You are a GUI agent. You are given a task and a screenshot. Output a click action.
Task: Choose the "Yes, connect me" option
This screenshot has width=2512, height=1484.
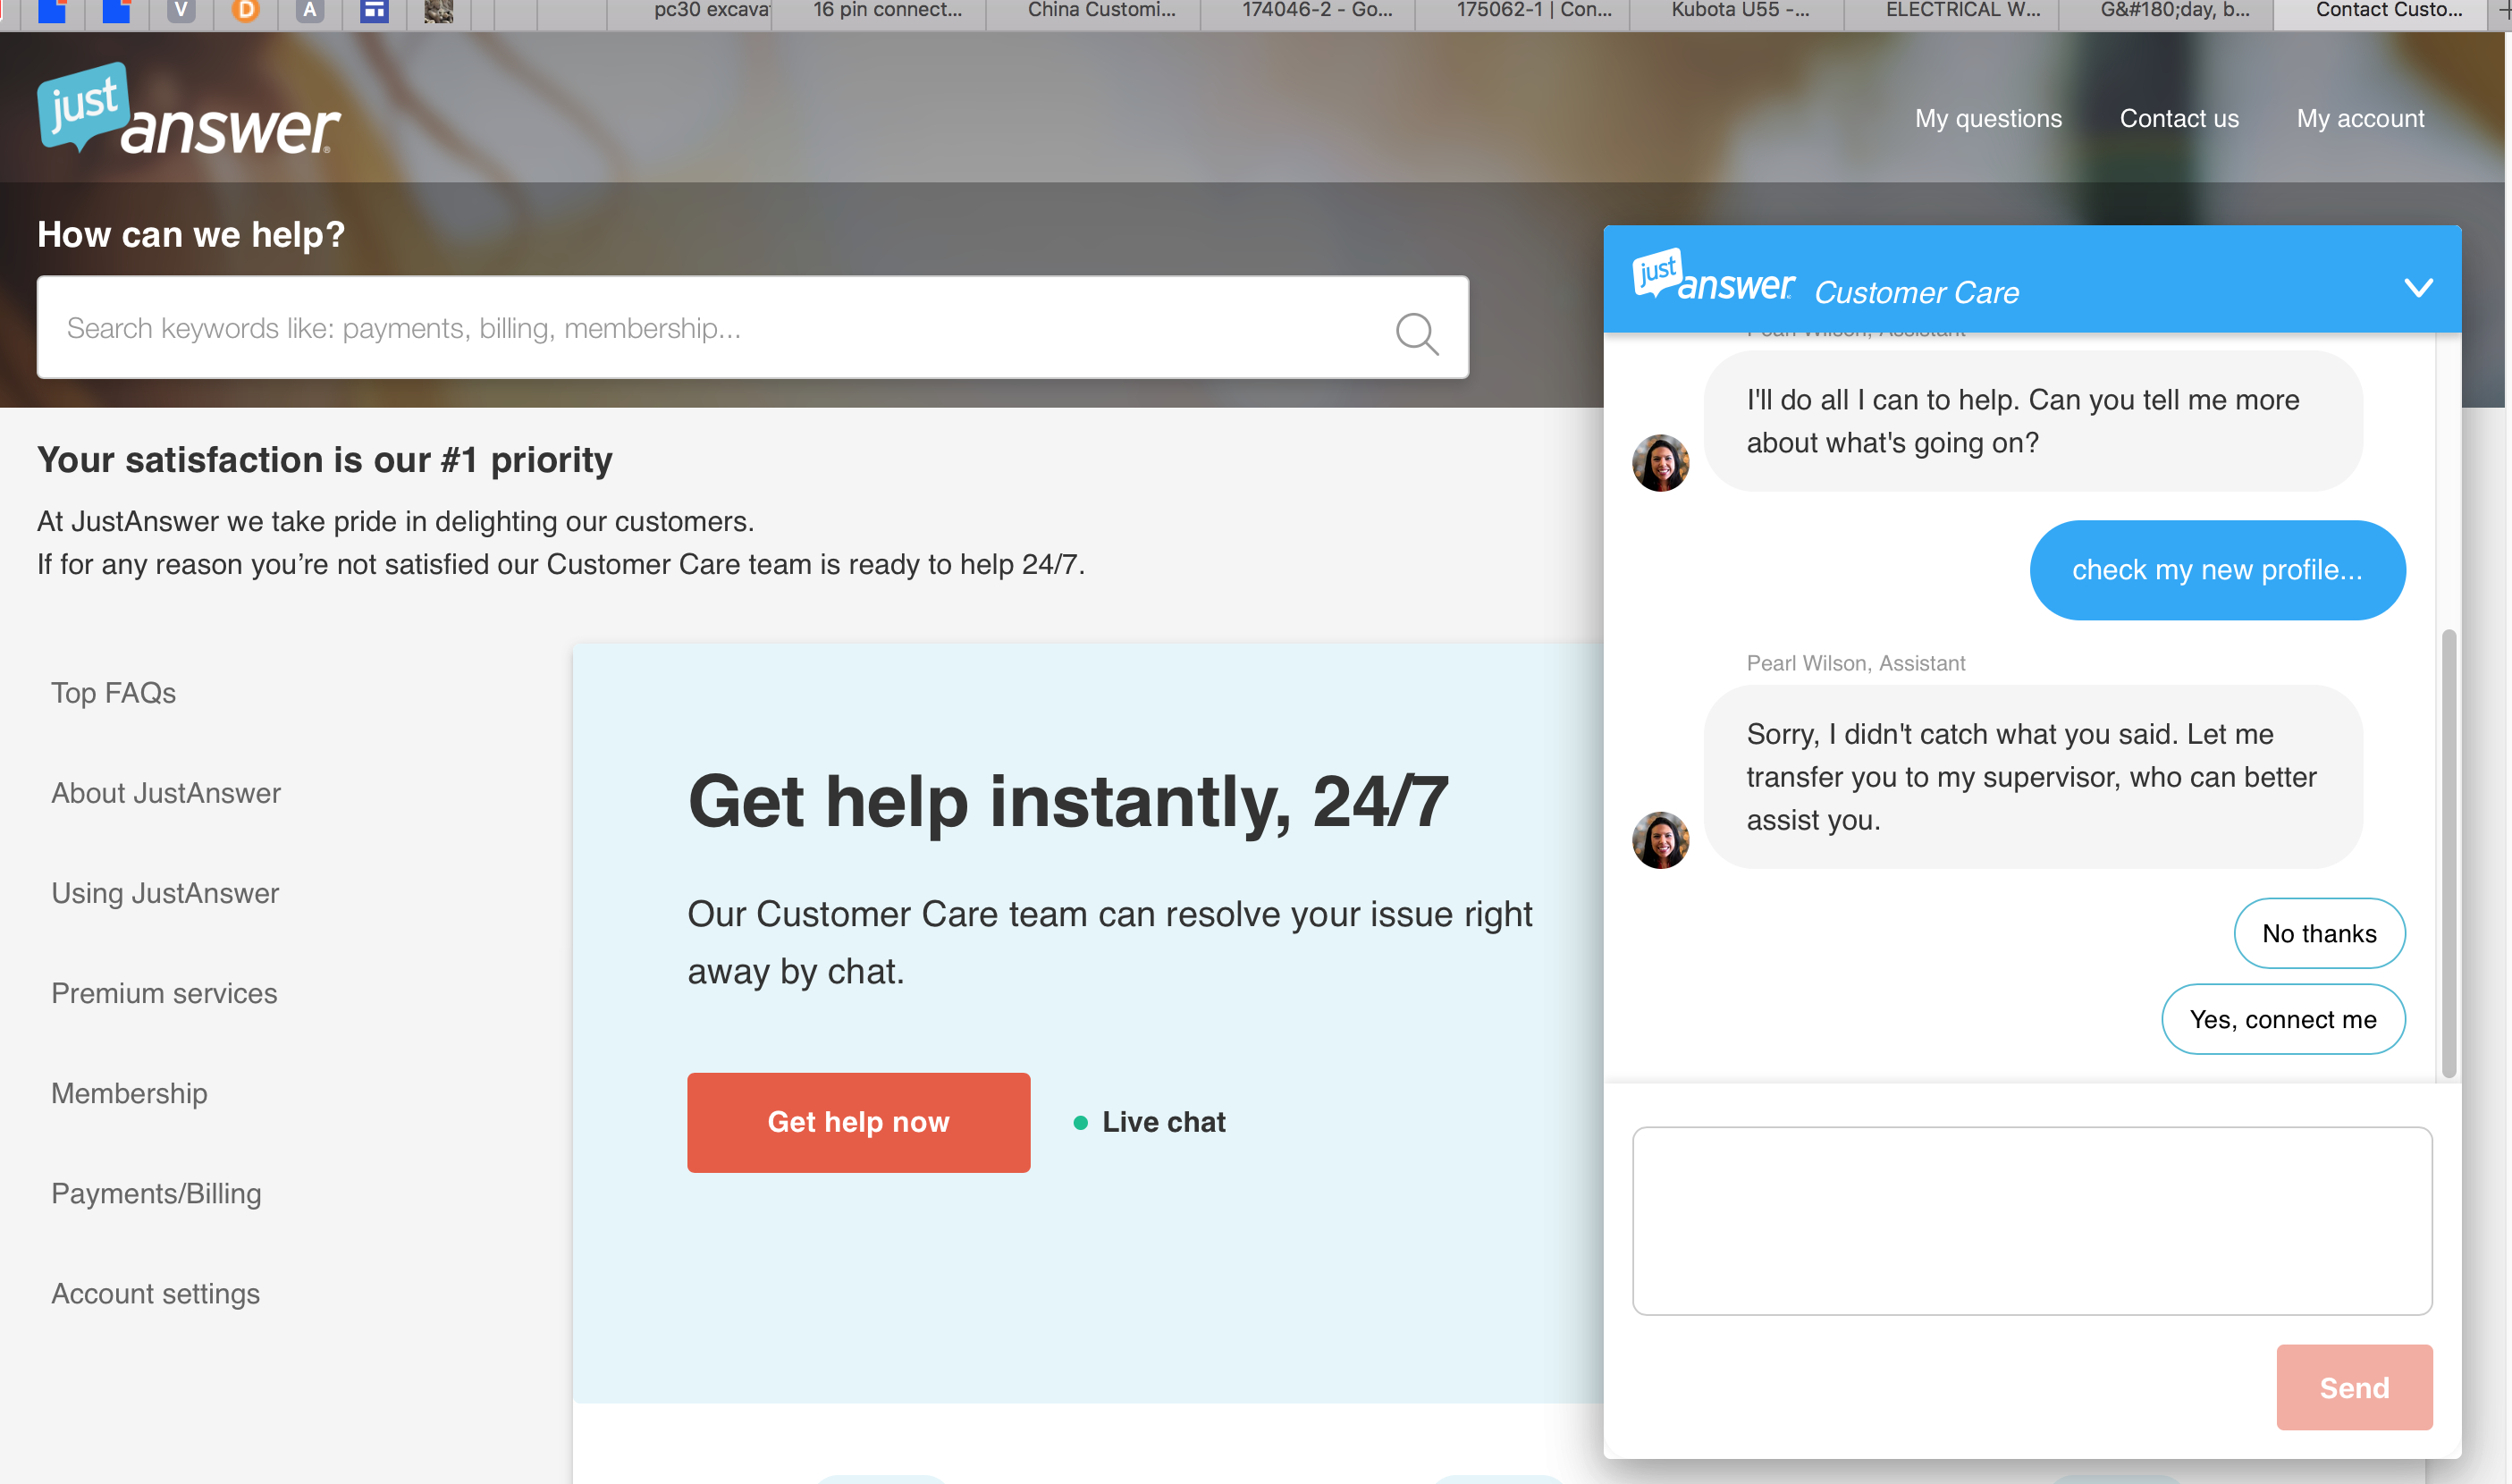(x=2283, y=1019)
